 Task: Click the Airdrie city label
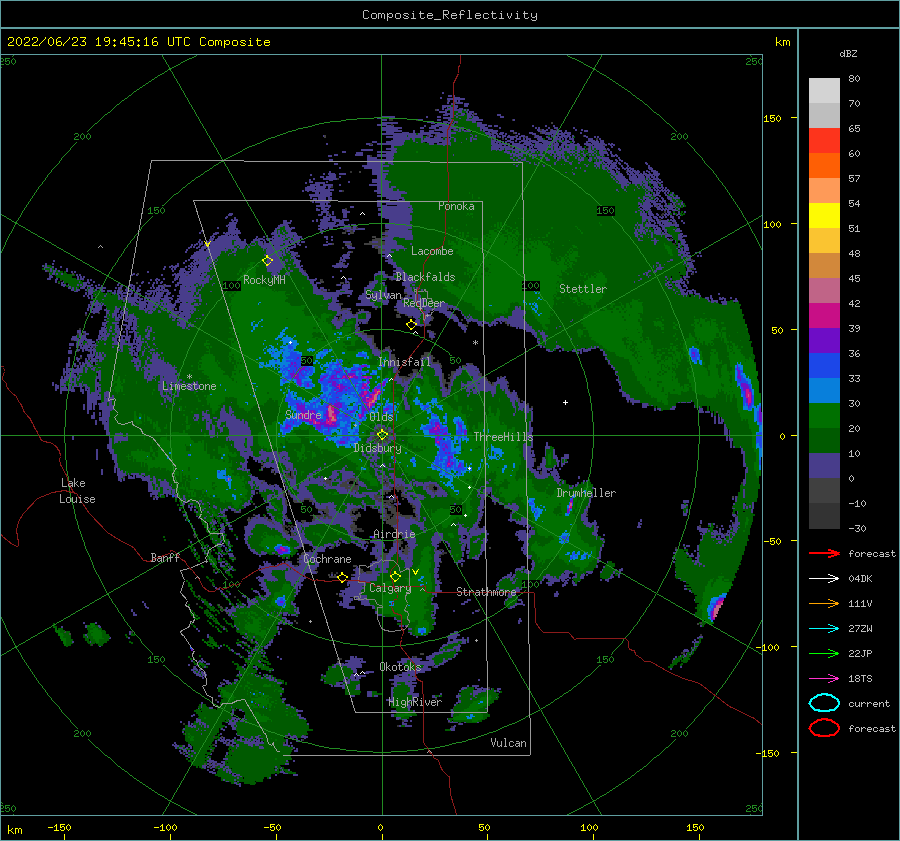(x=394, y=534)
